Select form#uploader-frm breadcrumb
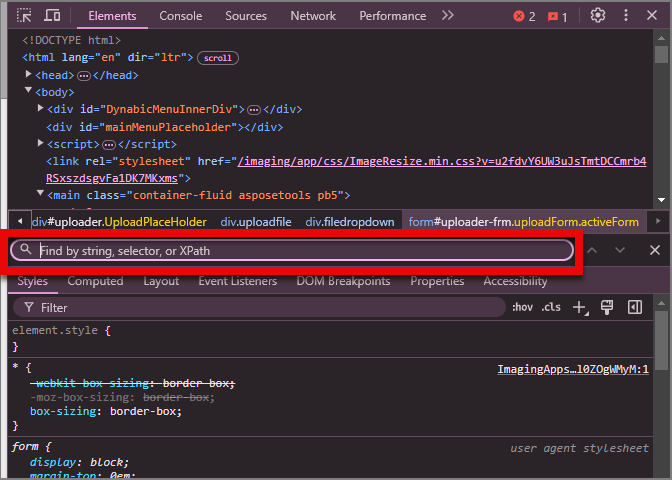This screenshot has height=480, width=672. [x=524, y=222]
